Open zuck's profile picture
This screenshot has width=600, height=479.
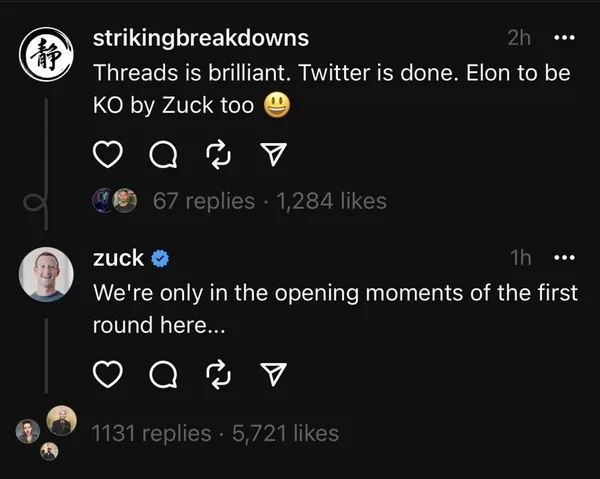(x=46, y=273)
